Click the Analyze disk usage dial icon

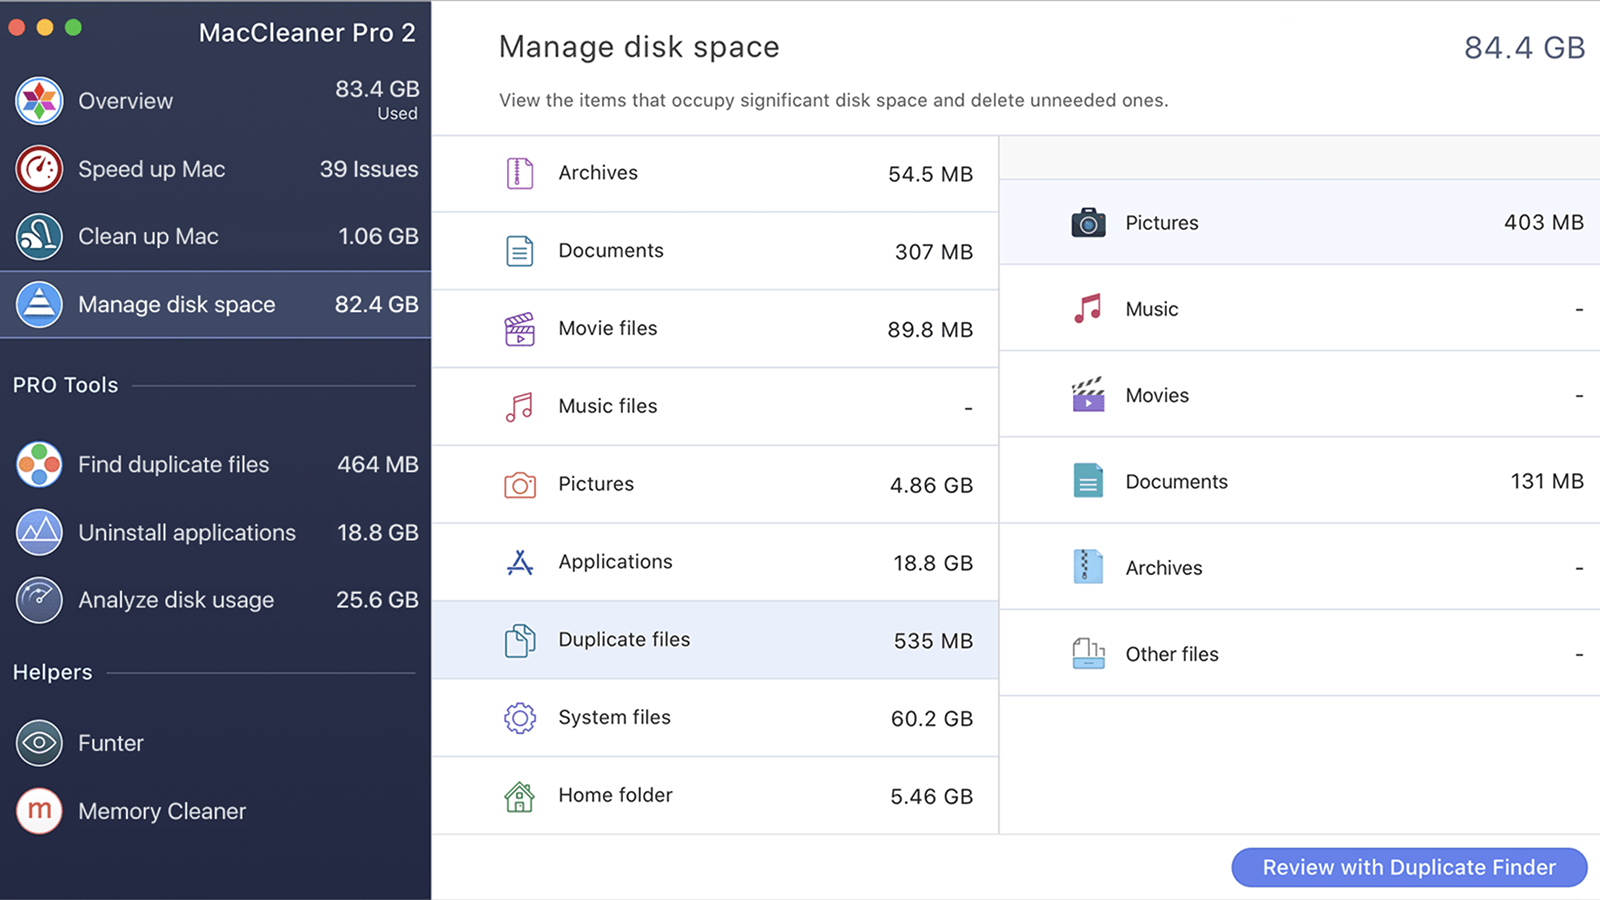(x=39, y=600)
